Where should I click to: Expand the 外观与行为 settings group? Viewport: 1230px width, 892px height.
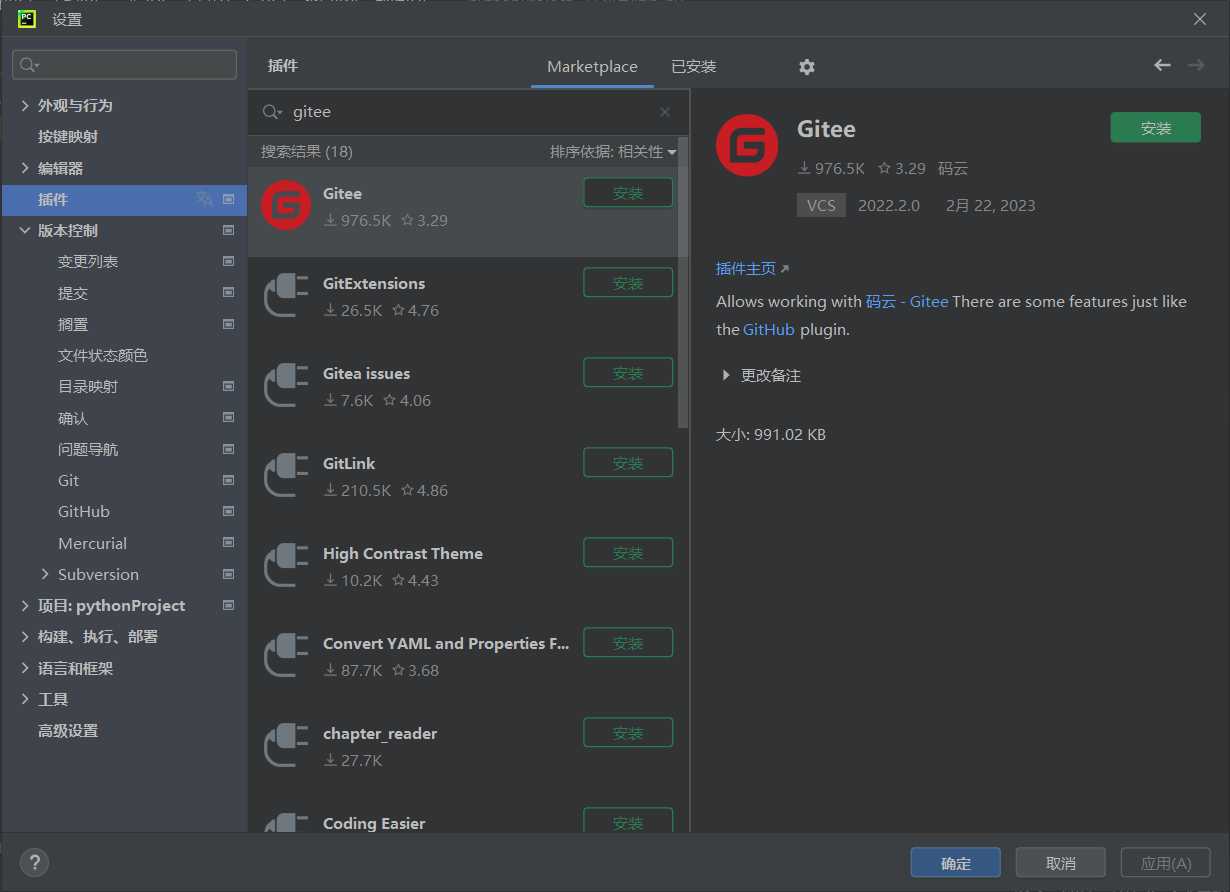25,105
